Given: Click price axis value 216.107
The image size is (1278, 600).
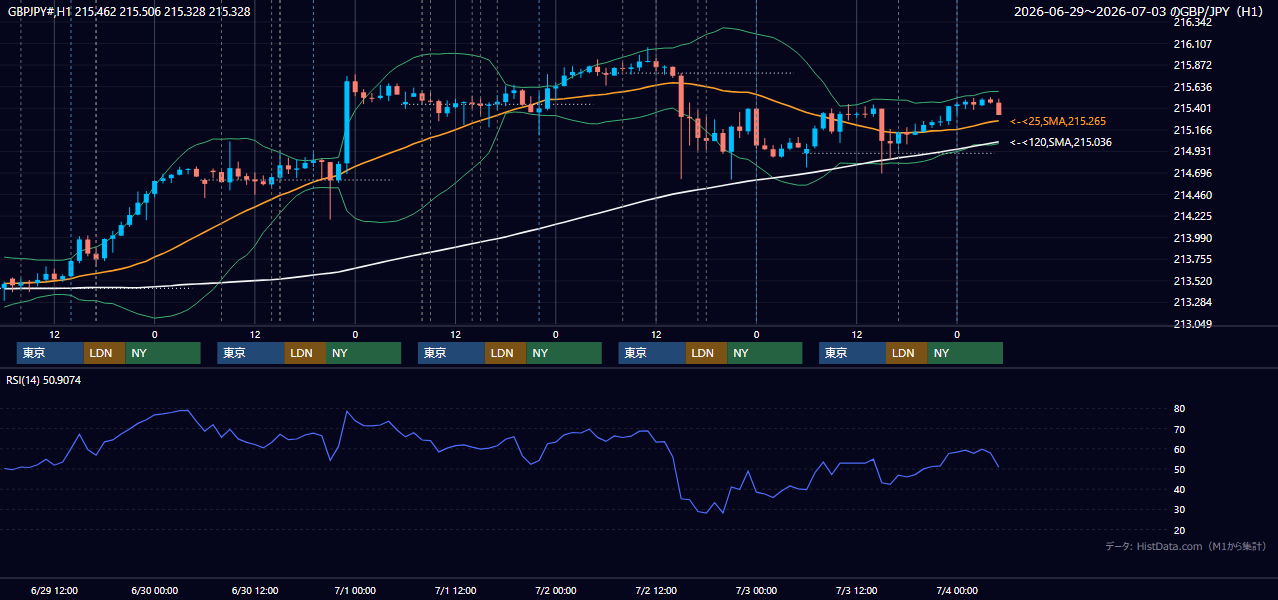Looking at the screenshot, I should pyautogui.click(x=1192, y=44).
